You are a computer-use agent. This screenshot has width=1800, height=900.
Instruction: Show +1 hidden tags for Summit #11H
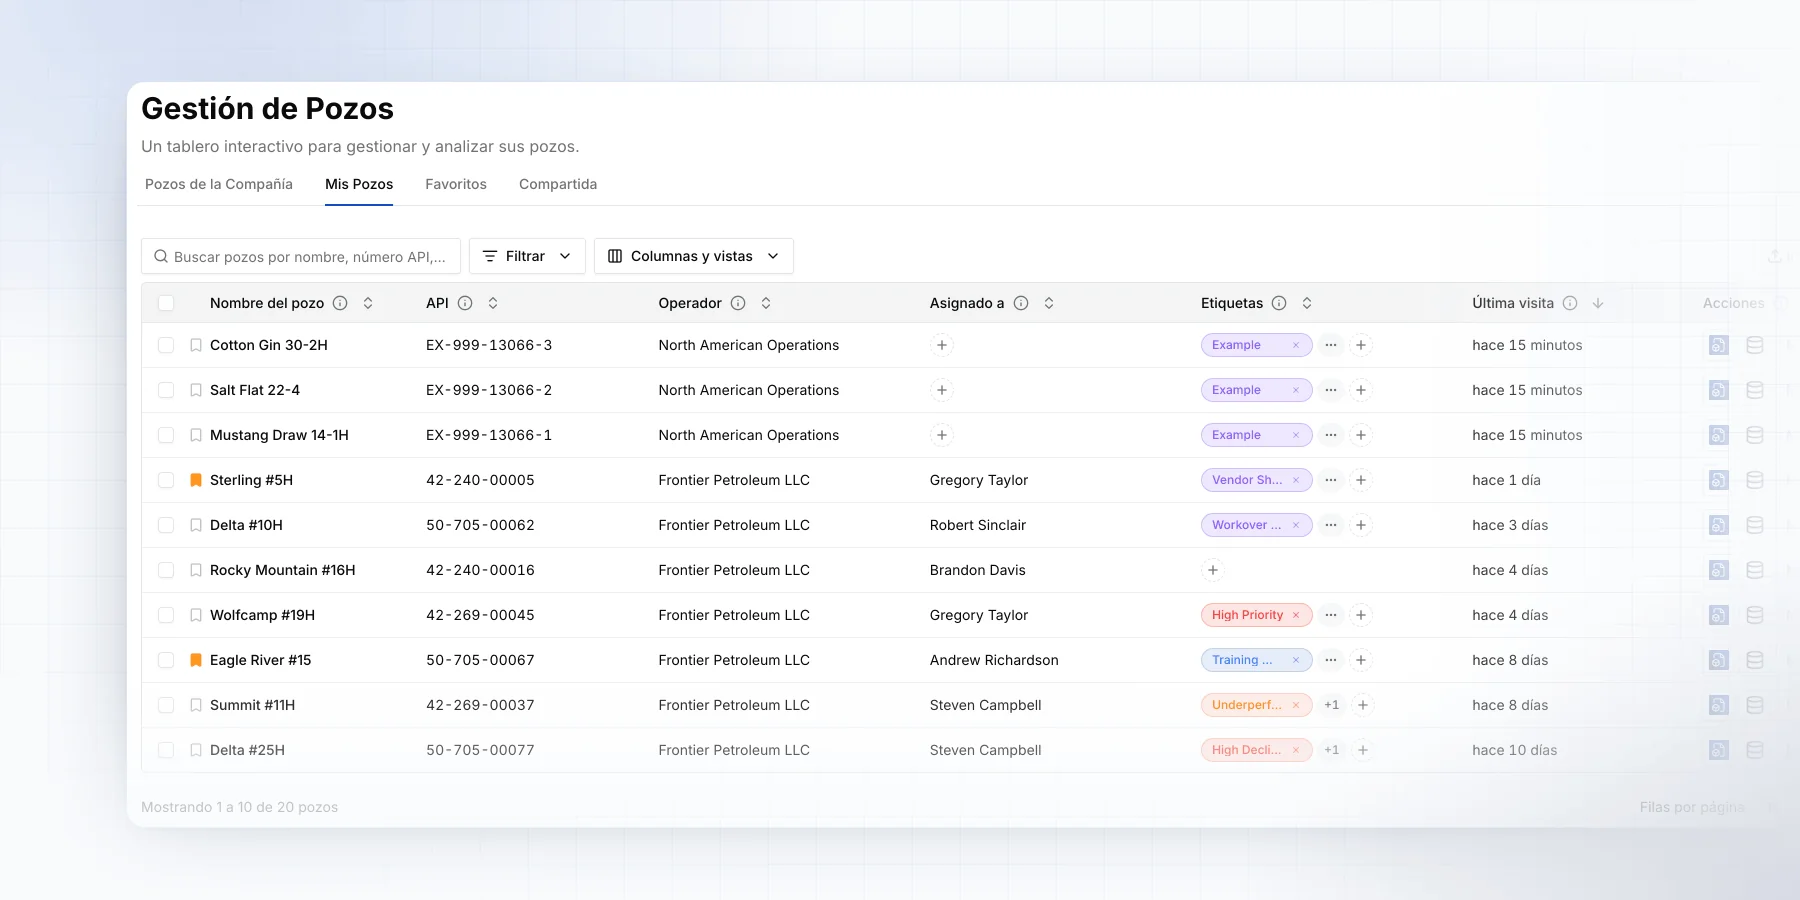click(1331, 705)
